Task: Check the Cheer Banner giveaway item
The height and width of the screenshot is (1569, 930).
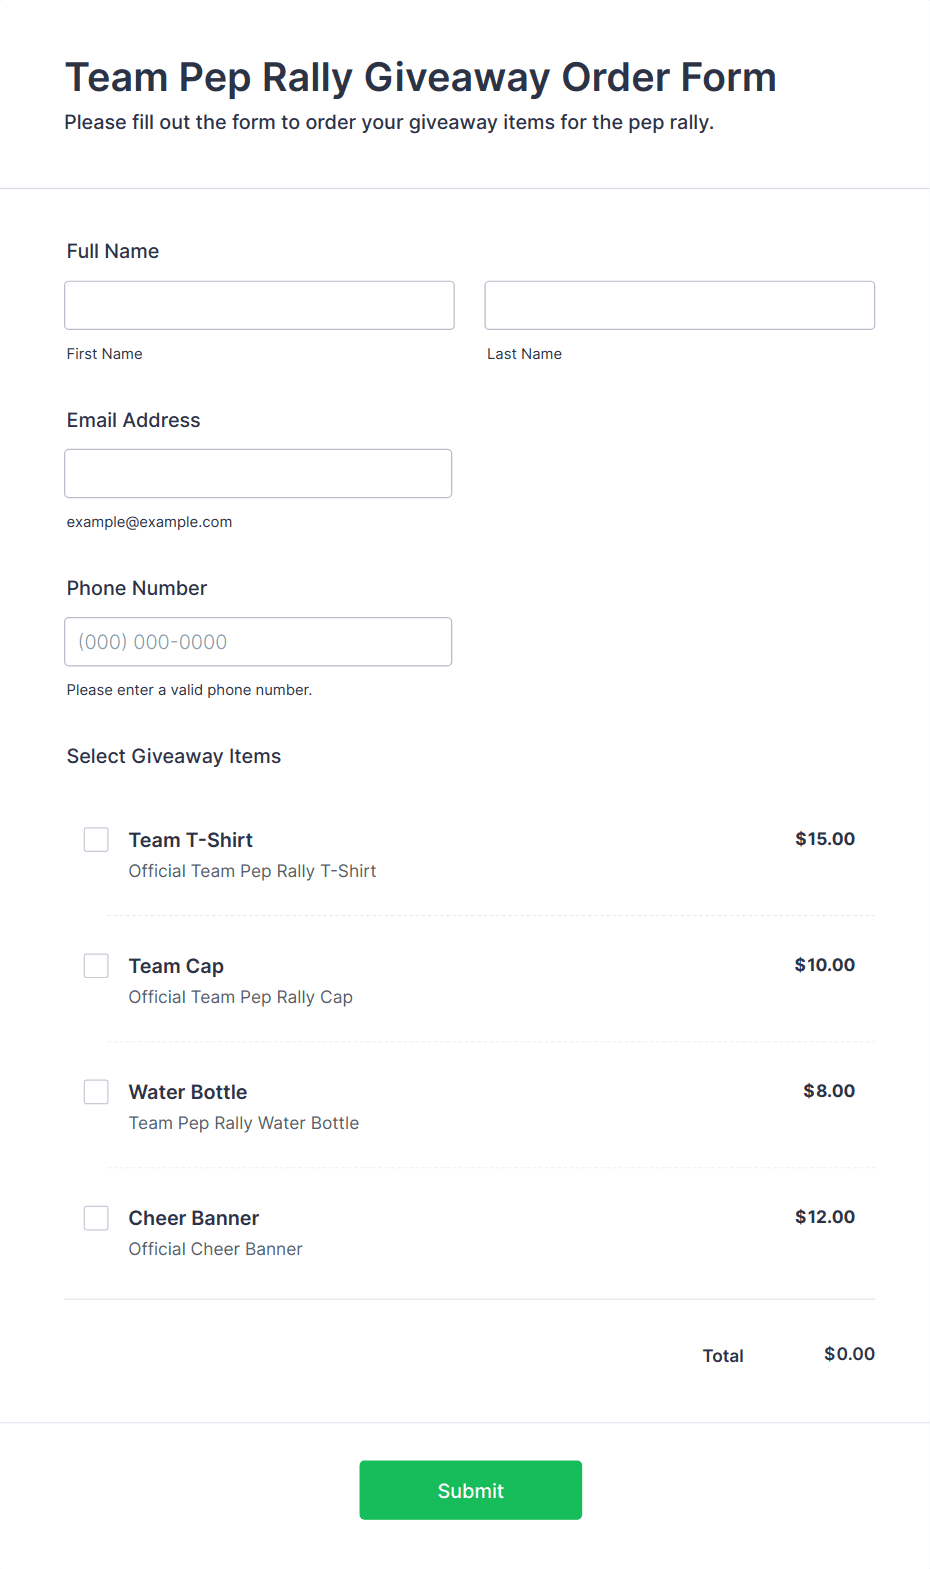Action: pos(95,1217)
